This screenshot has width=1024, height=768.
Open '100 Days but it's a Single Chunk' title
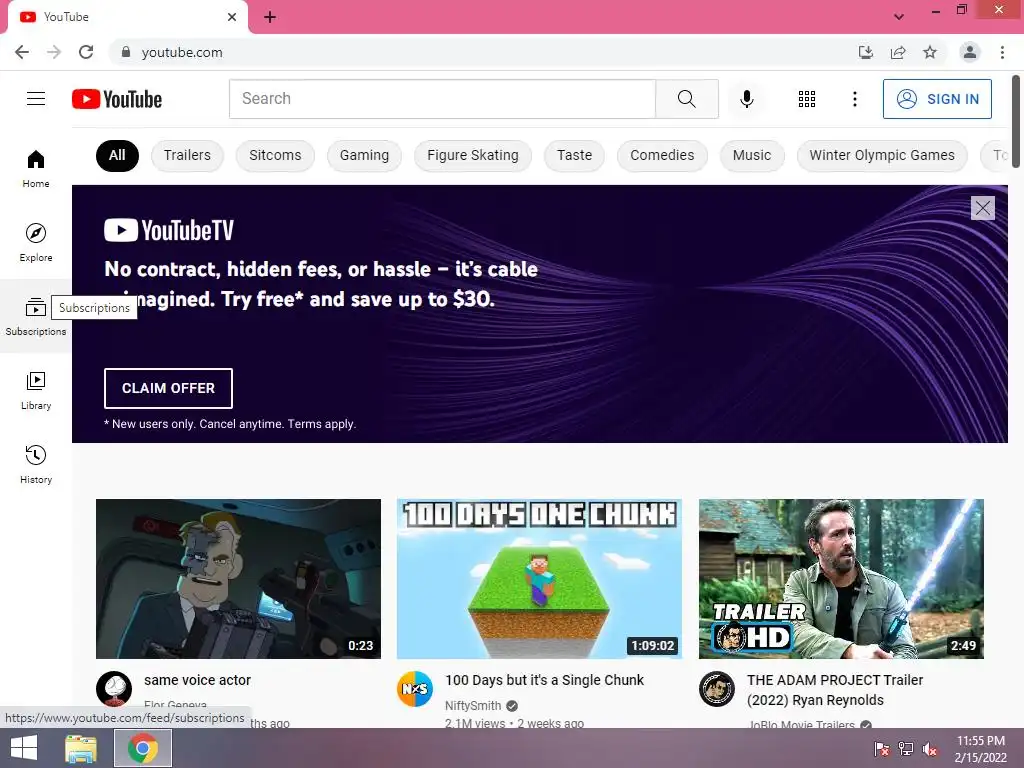[544, 680]
